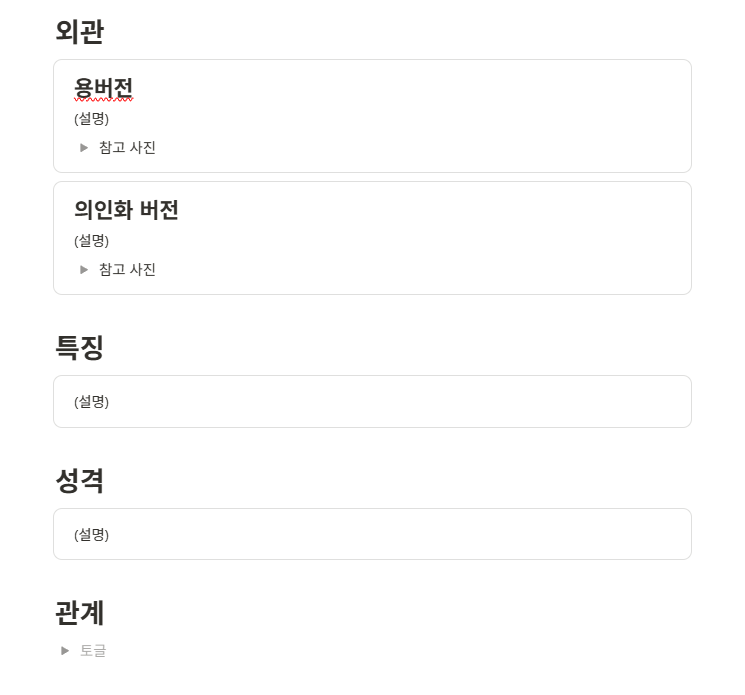Select the 특징 heading
Image resolution: width=745 pixels, height=695 pixels.
pos(79,348)
